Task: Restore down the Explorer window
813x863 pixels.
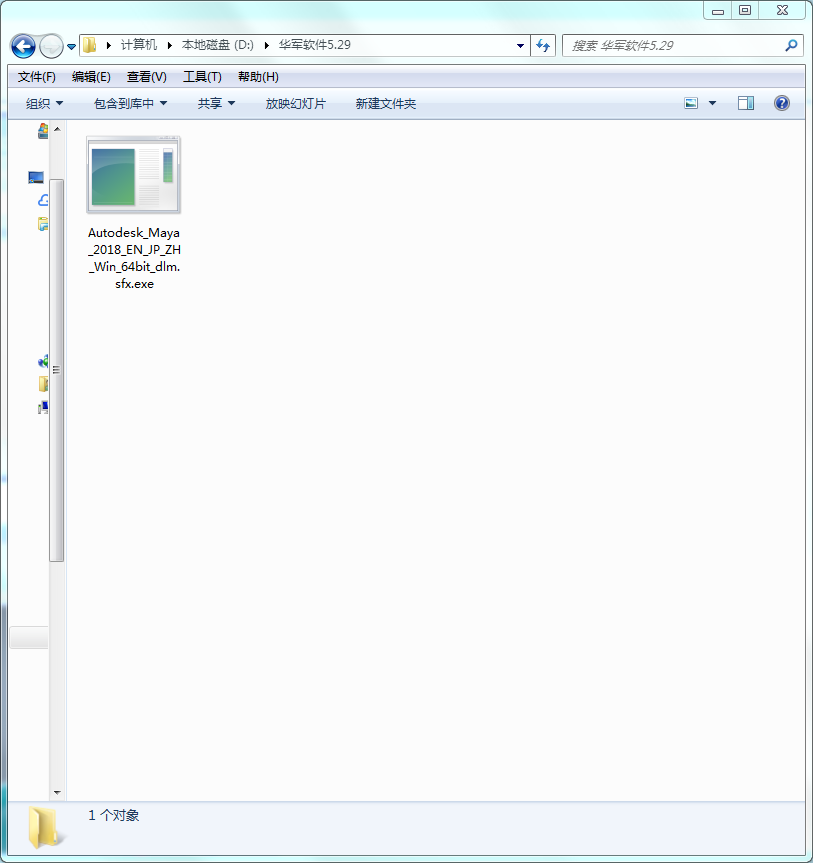Action: tap(745, 10)
